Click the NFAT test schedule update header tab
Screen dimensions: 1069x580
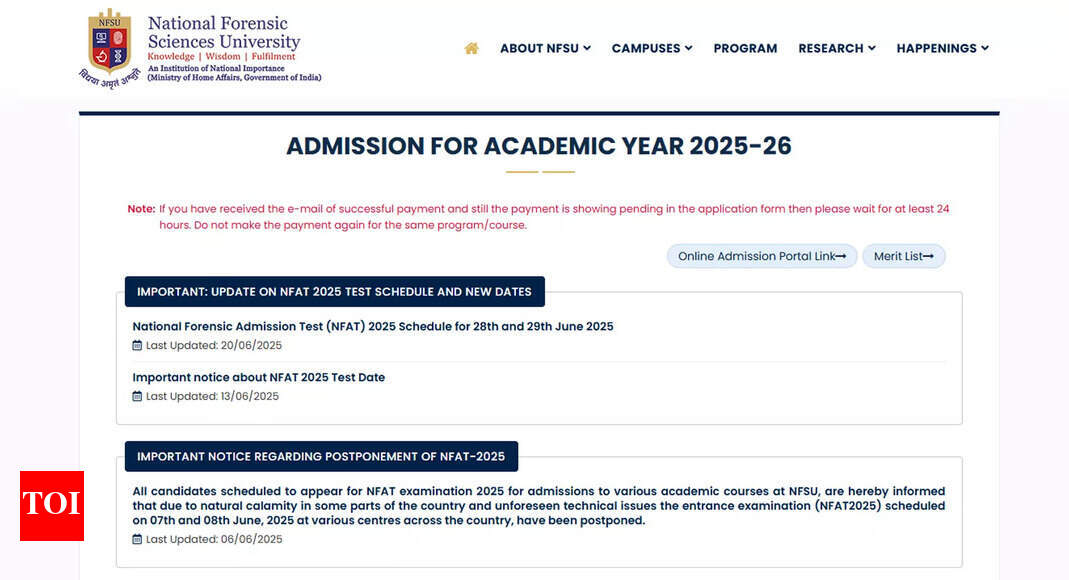[334, 292]
